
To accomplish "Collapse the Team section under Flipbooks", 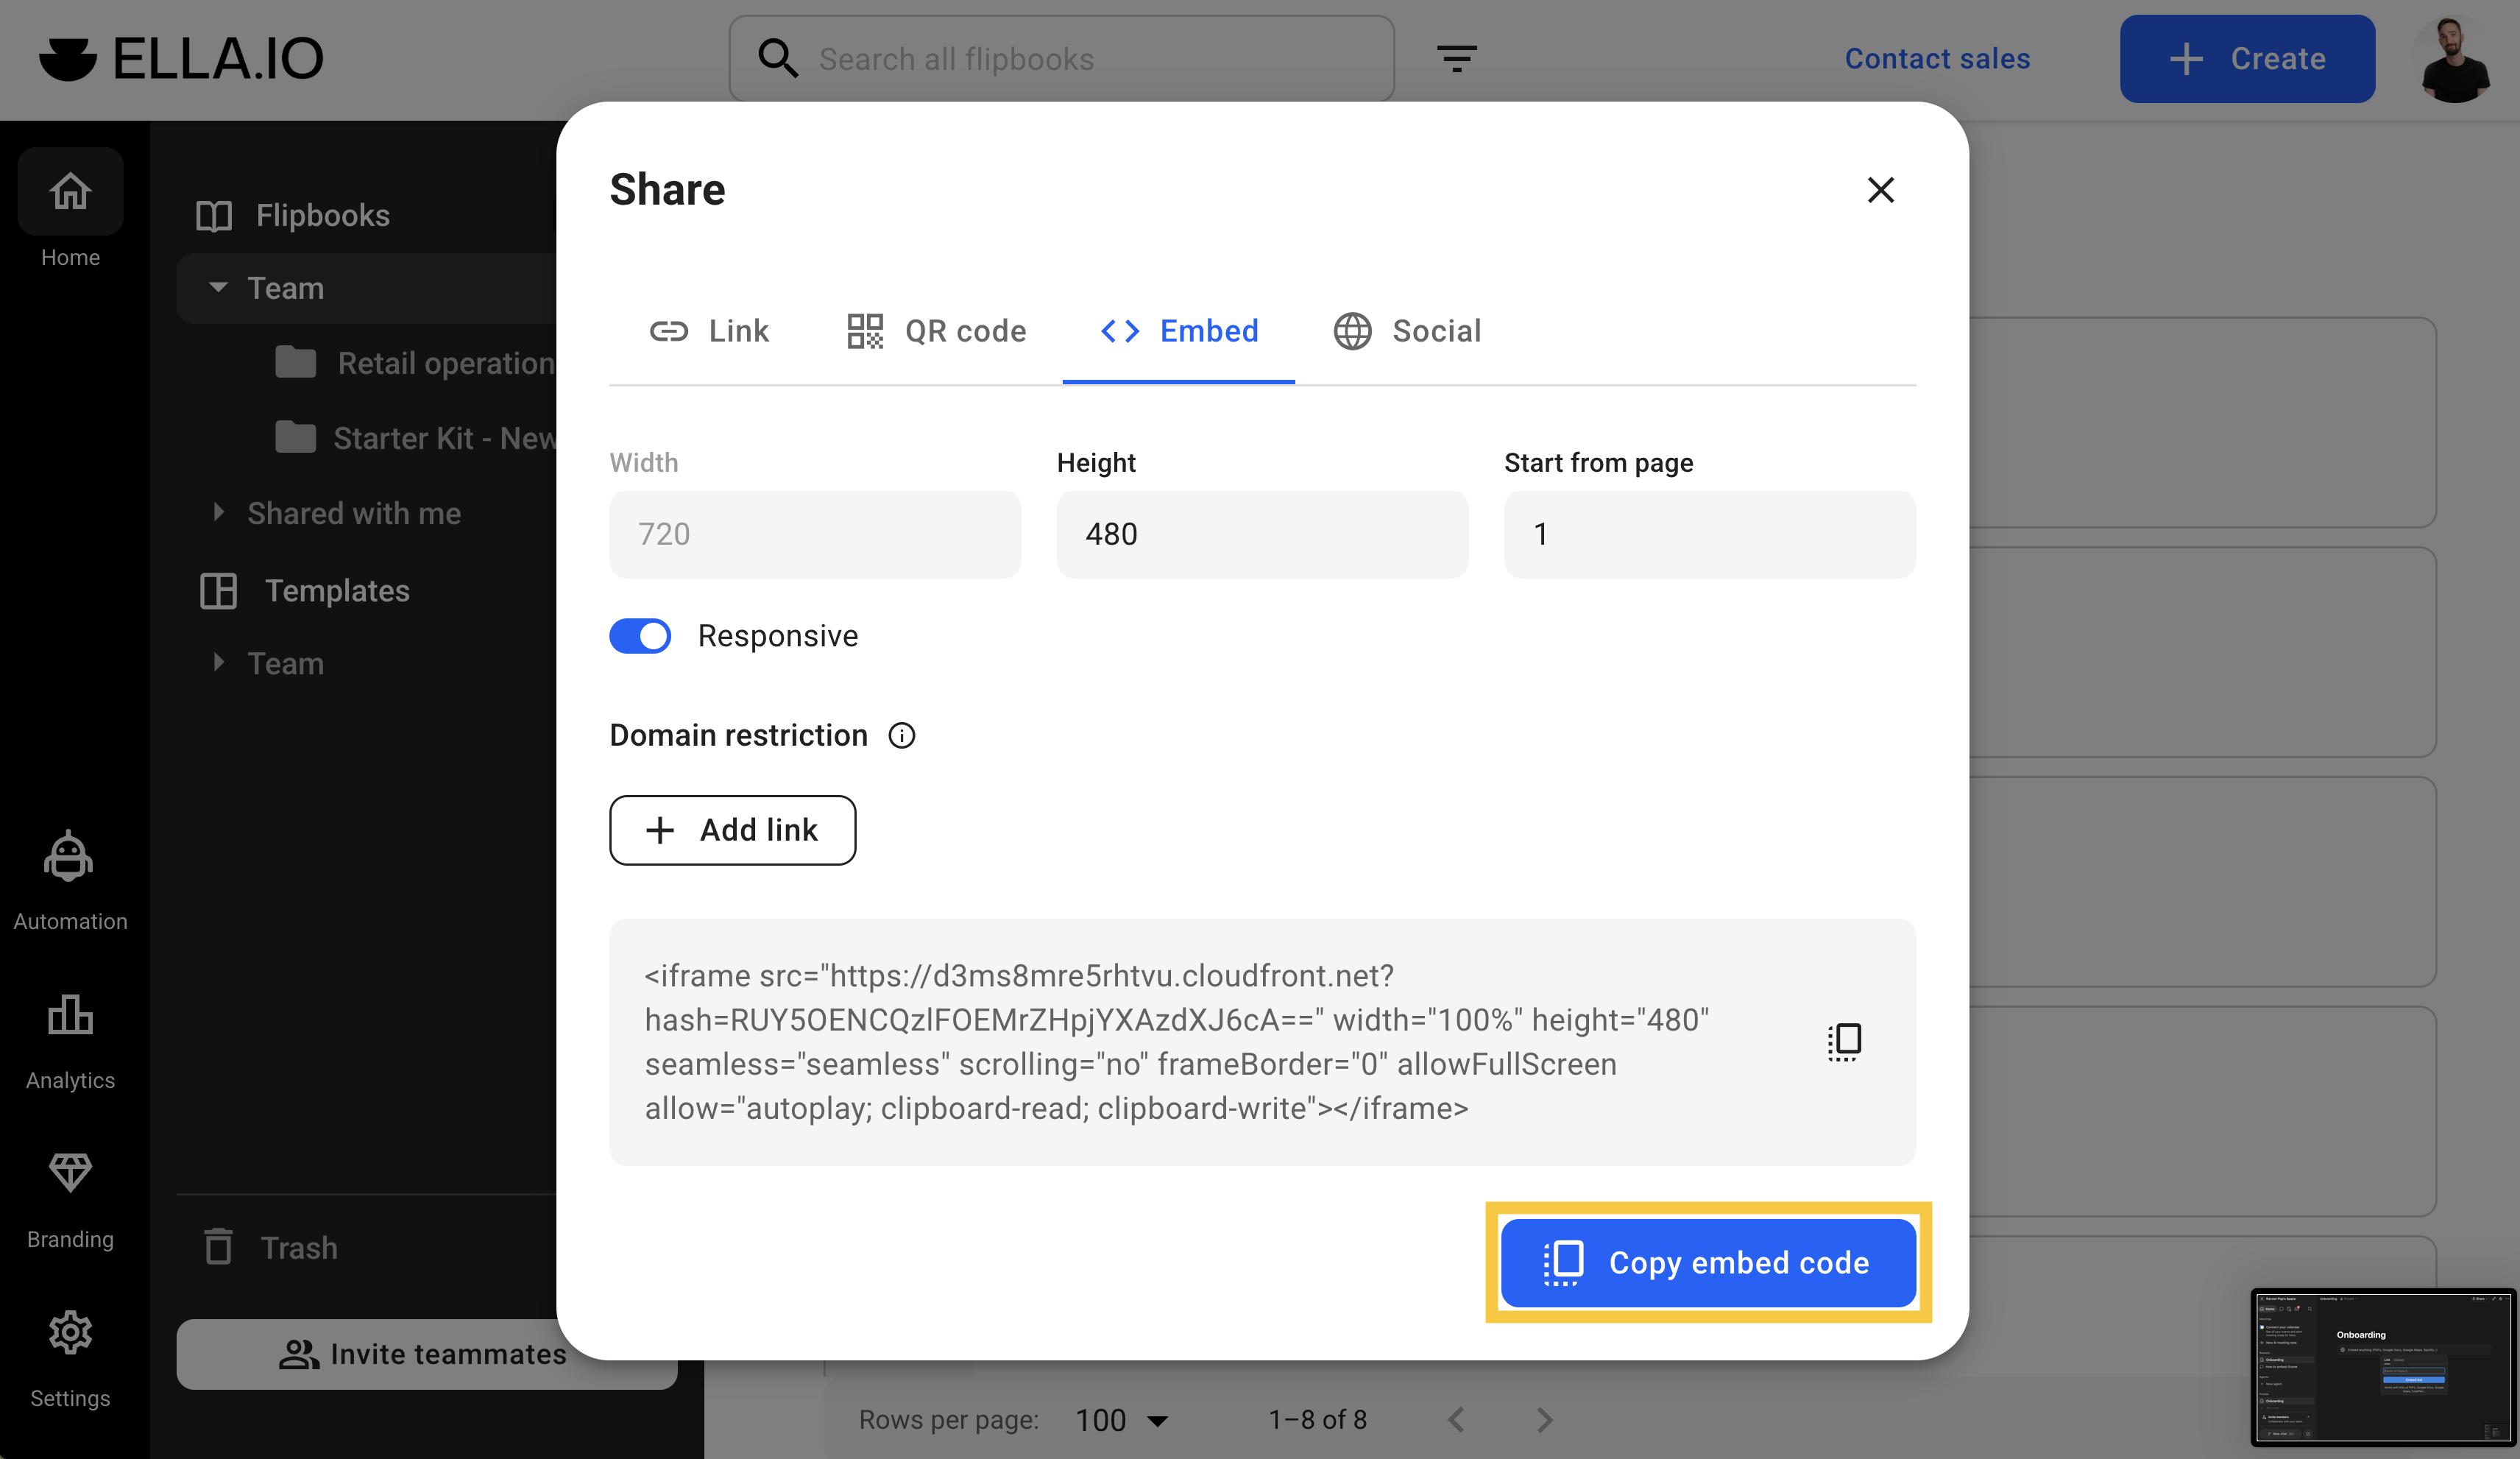I will tap(218, 288).
